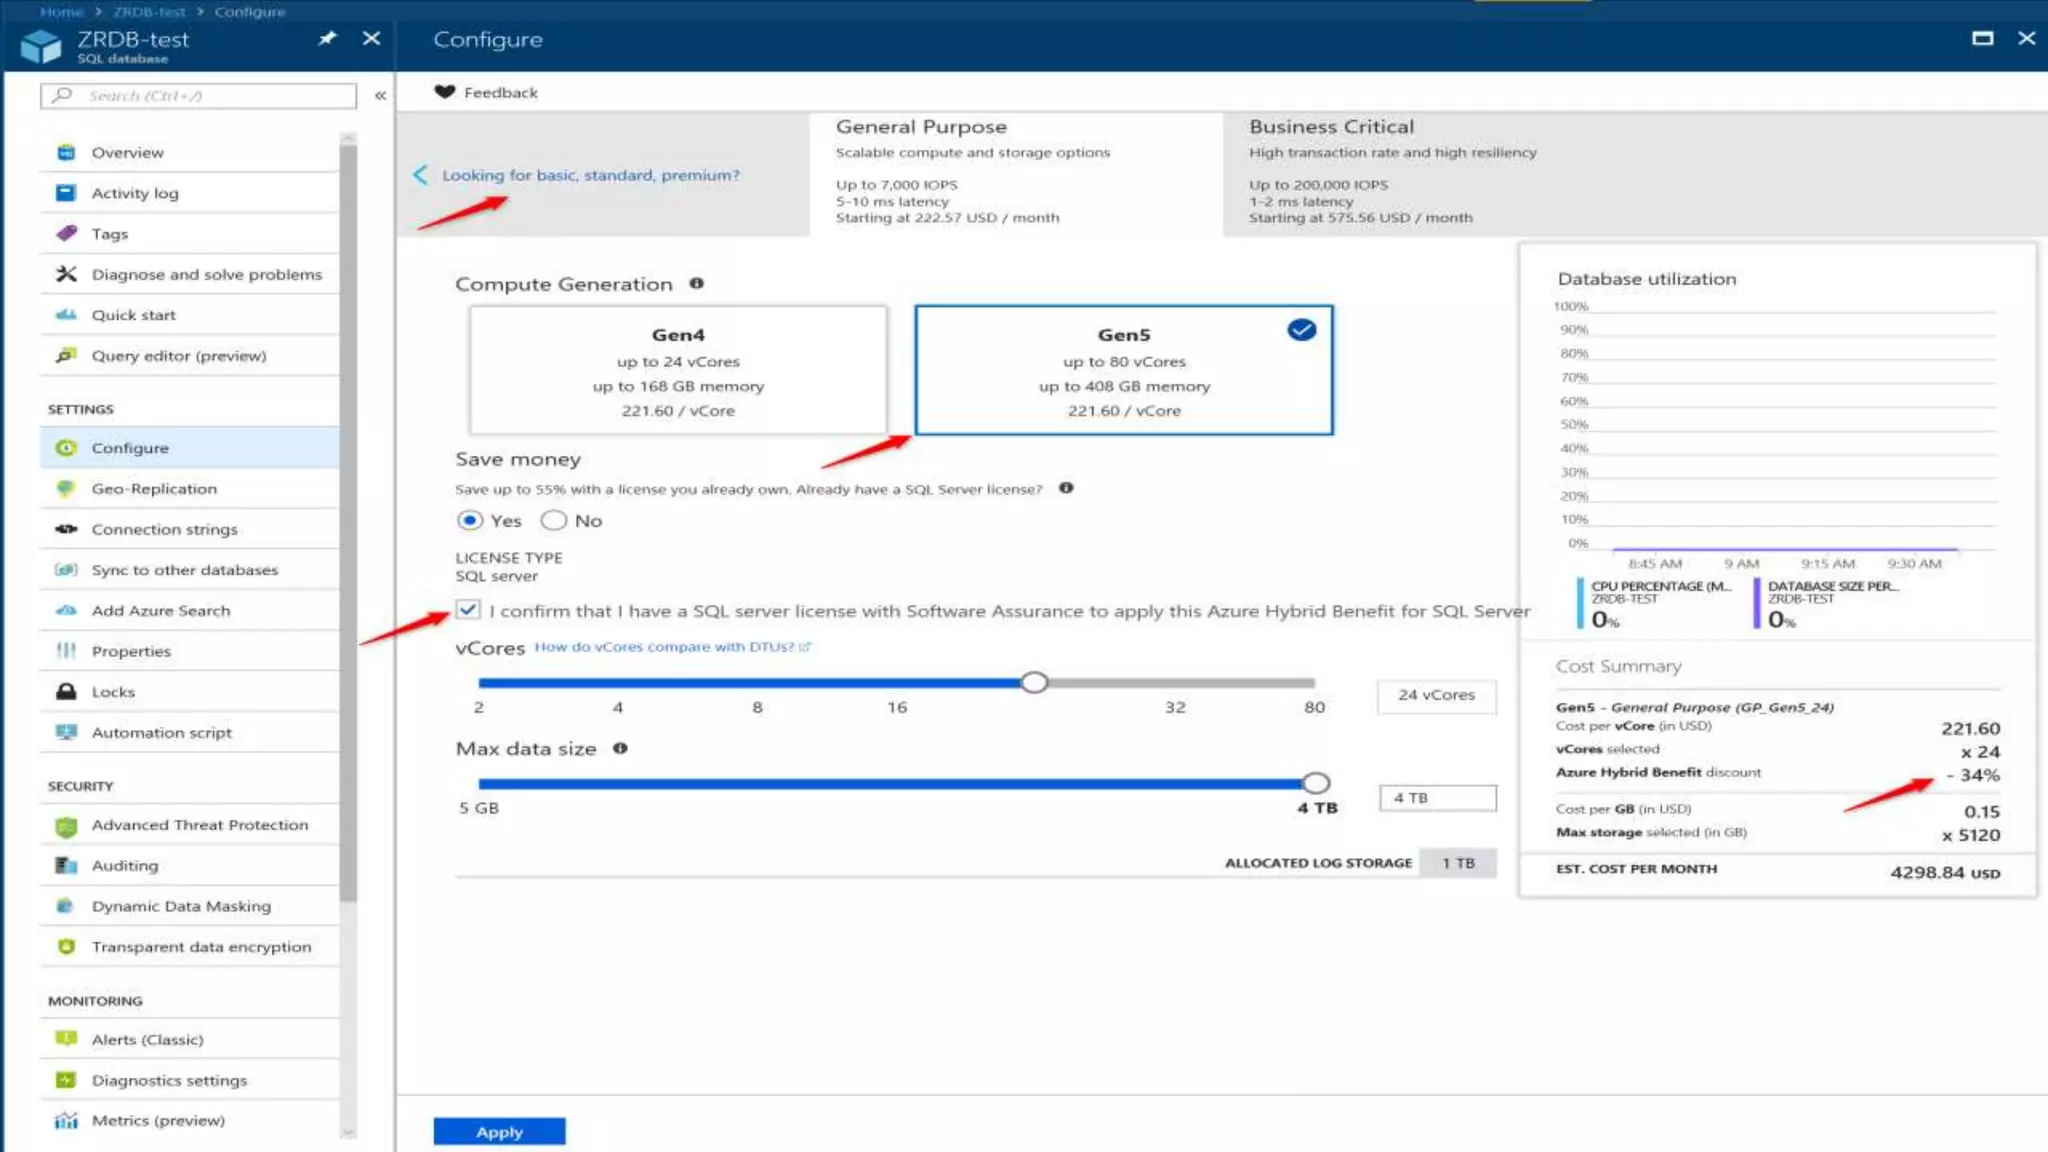2048x1152 pixels.
Task: Select the Gen5 compute generation card
Action: (1124, 370)
